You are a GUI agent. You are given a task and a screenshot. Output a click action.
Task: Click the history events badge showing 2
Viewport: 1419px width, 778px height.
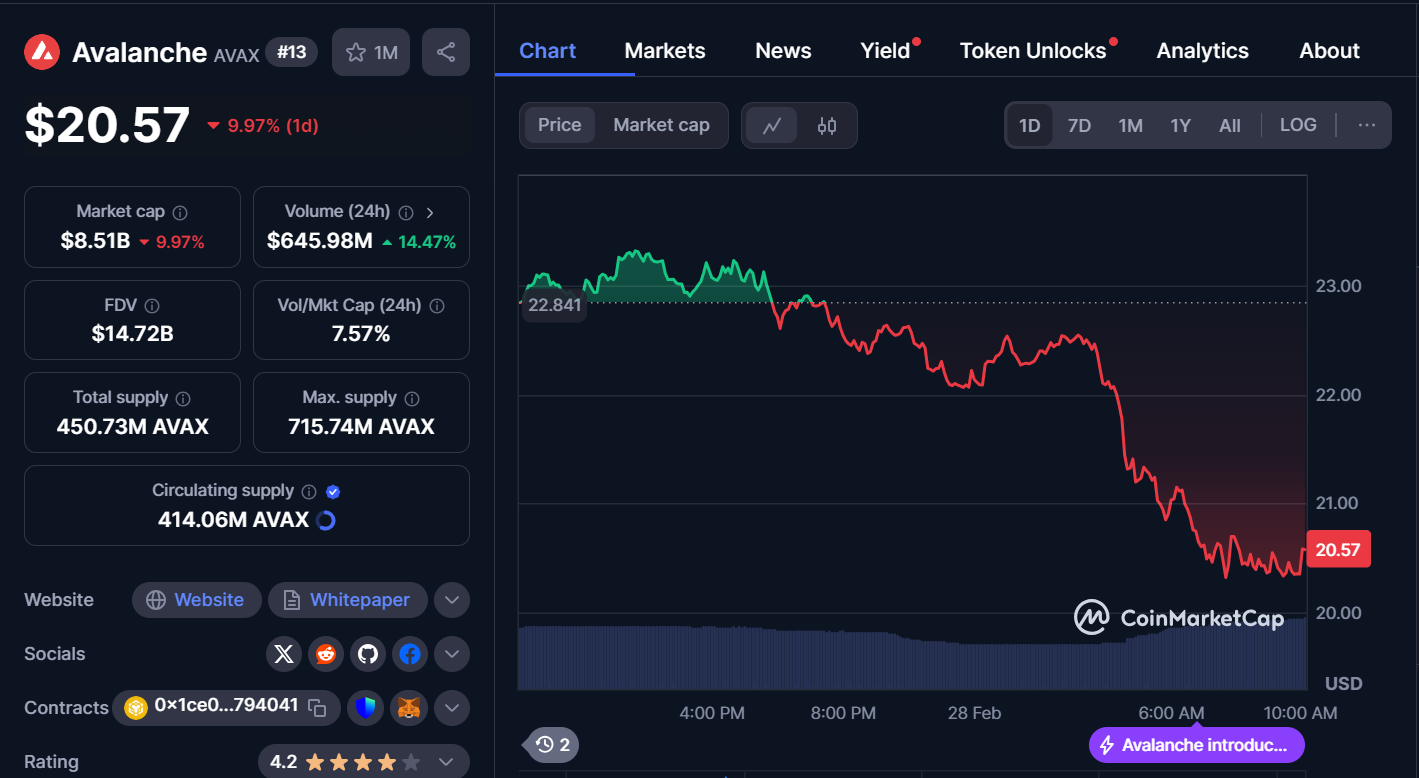click(552, 744)
